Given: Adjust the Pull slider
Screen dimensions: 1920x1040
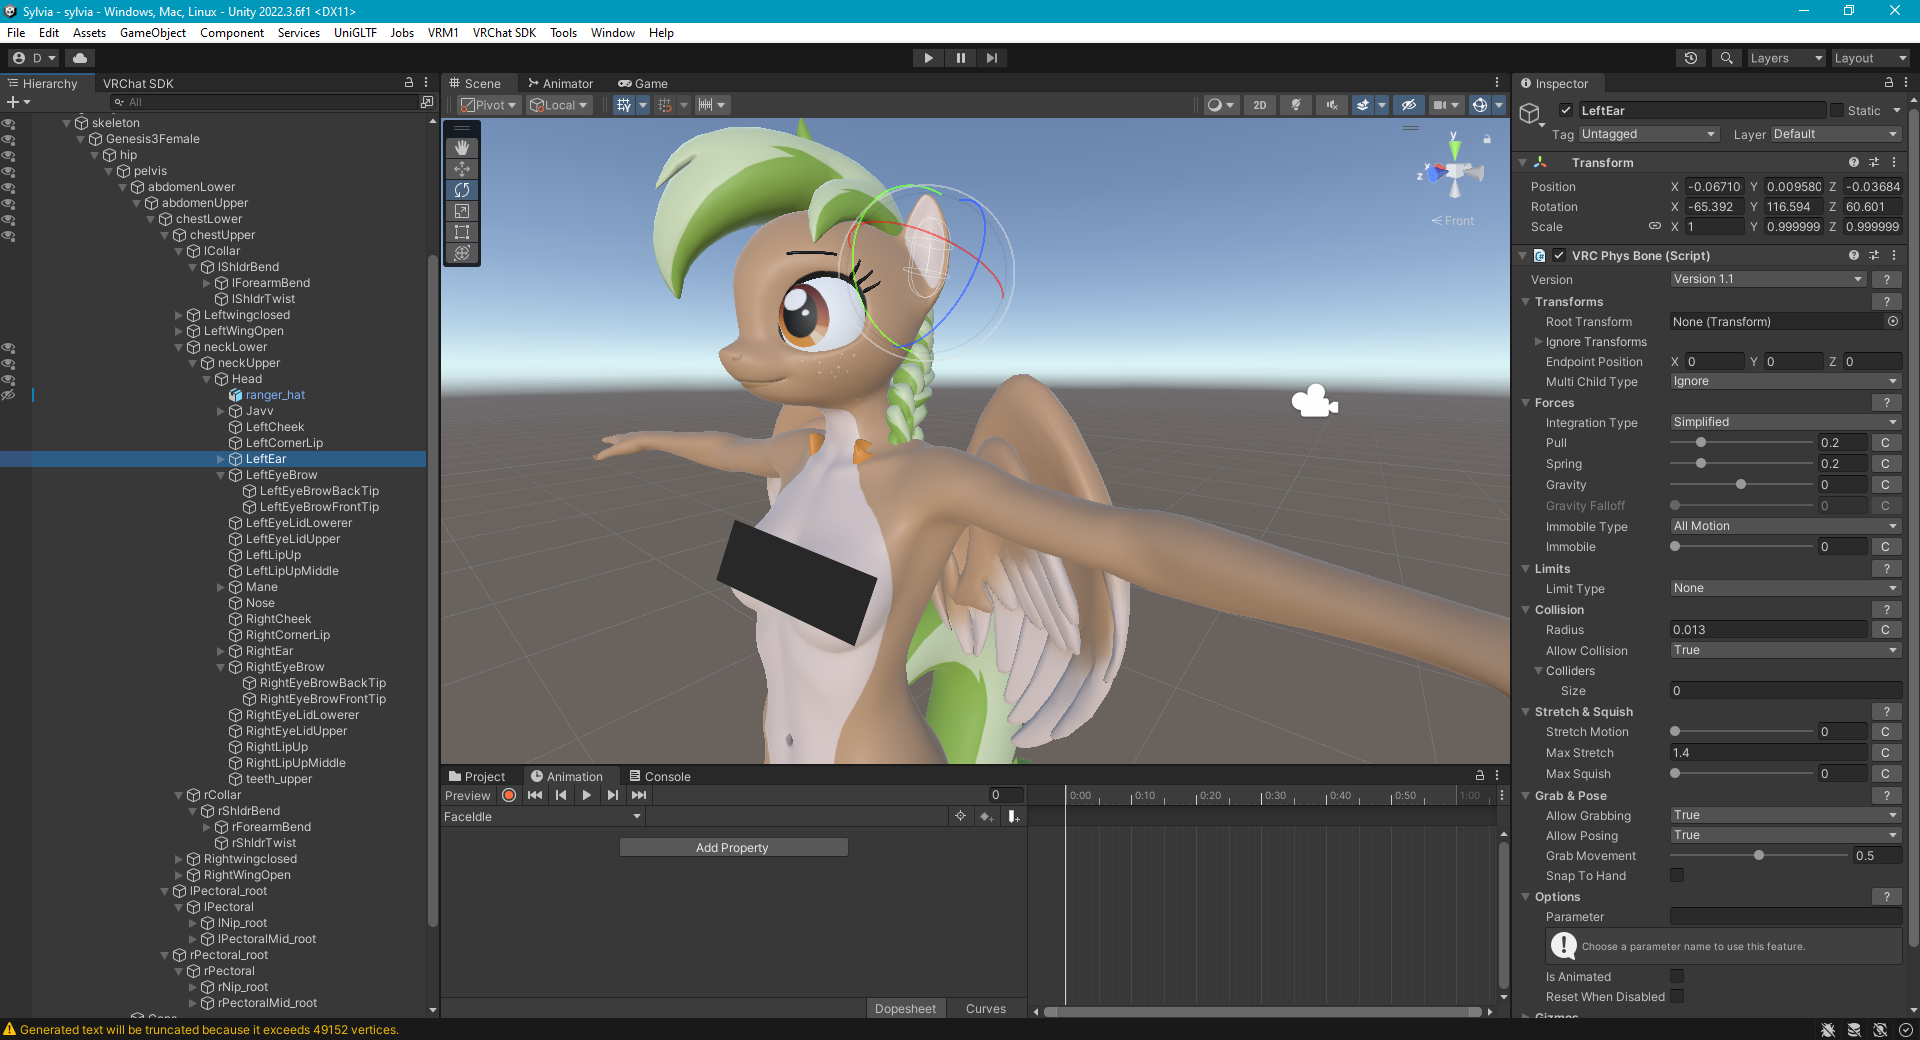Looking at the screenshot, I should pyautogui.click(x=1742, y=442).
